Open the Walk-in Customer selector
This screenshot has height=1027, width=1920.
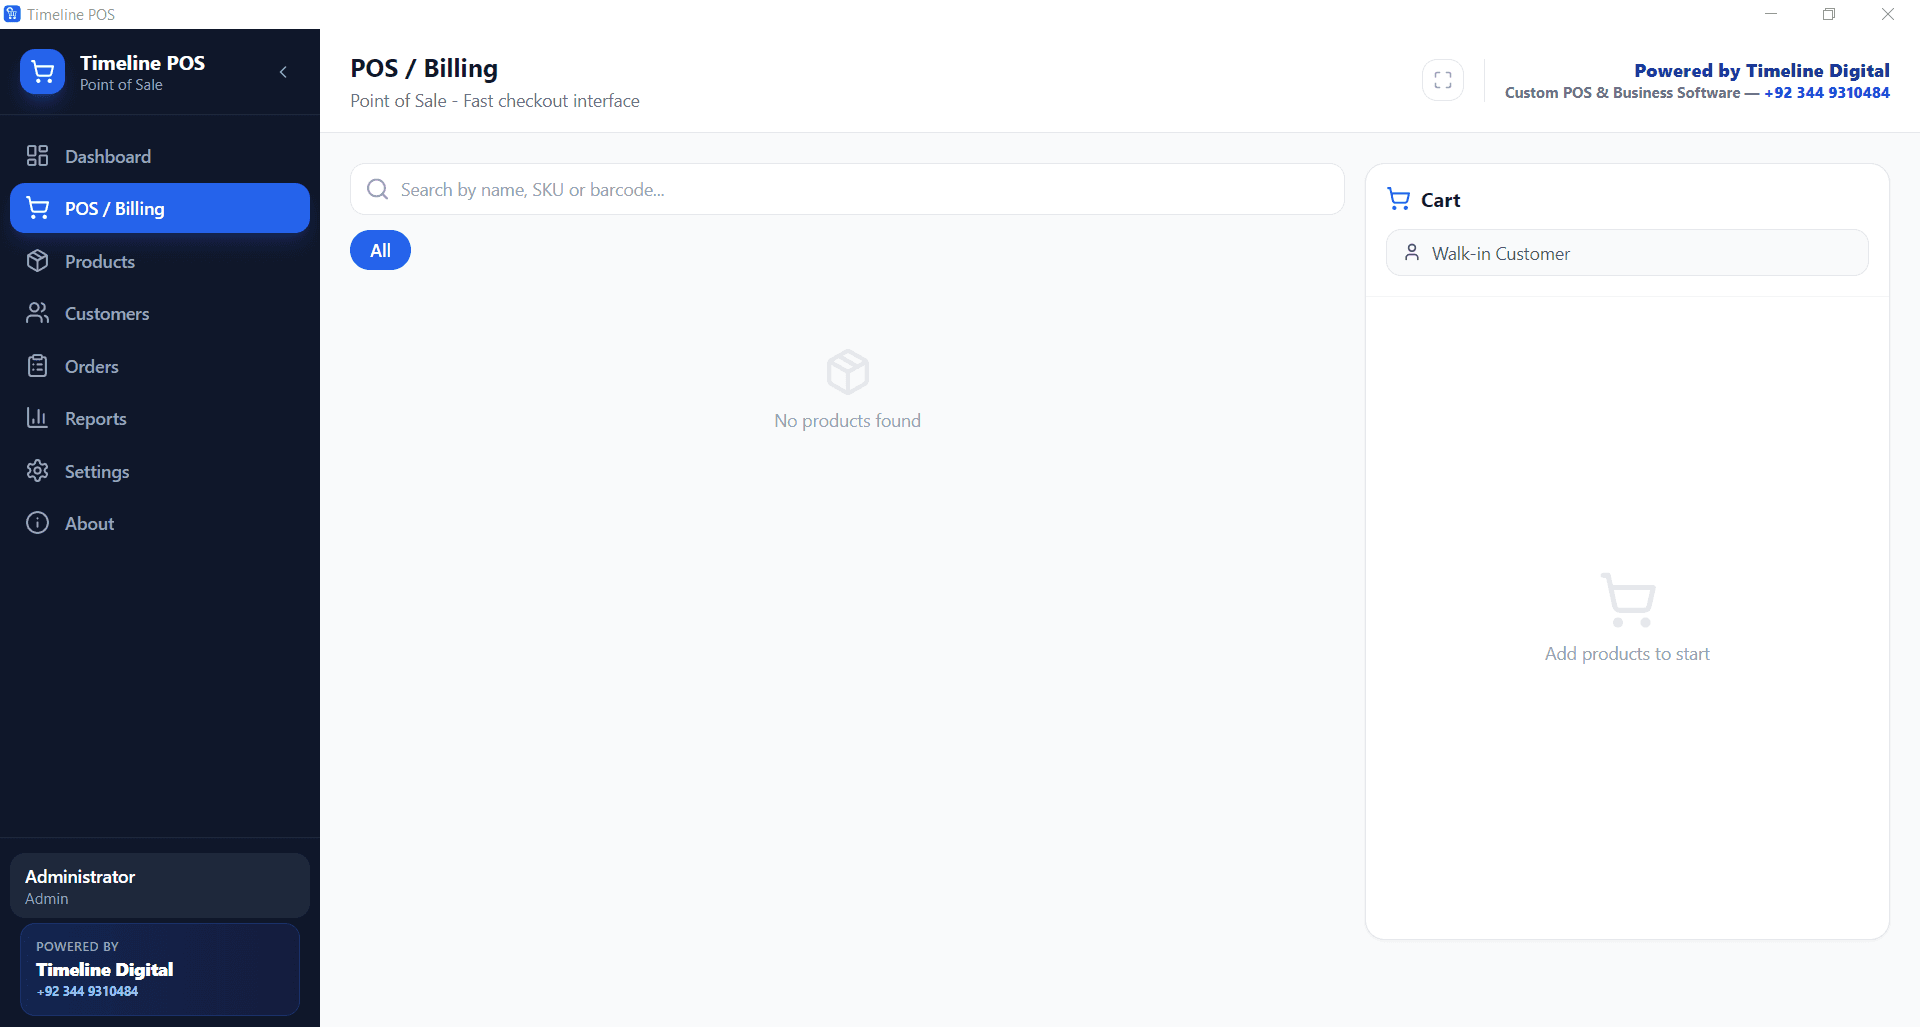pyautogui.click(x=1626, y=253)
